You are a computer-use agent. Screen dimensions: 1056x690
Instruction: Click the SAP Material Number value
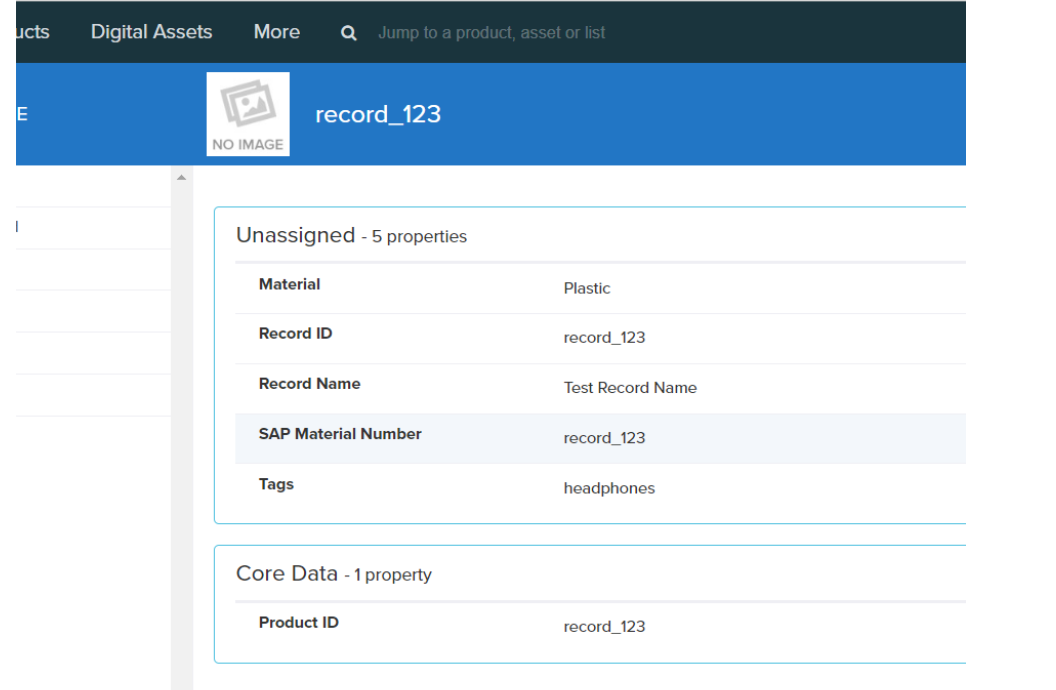604,438
